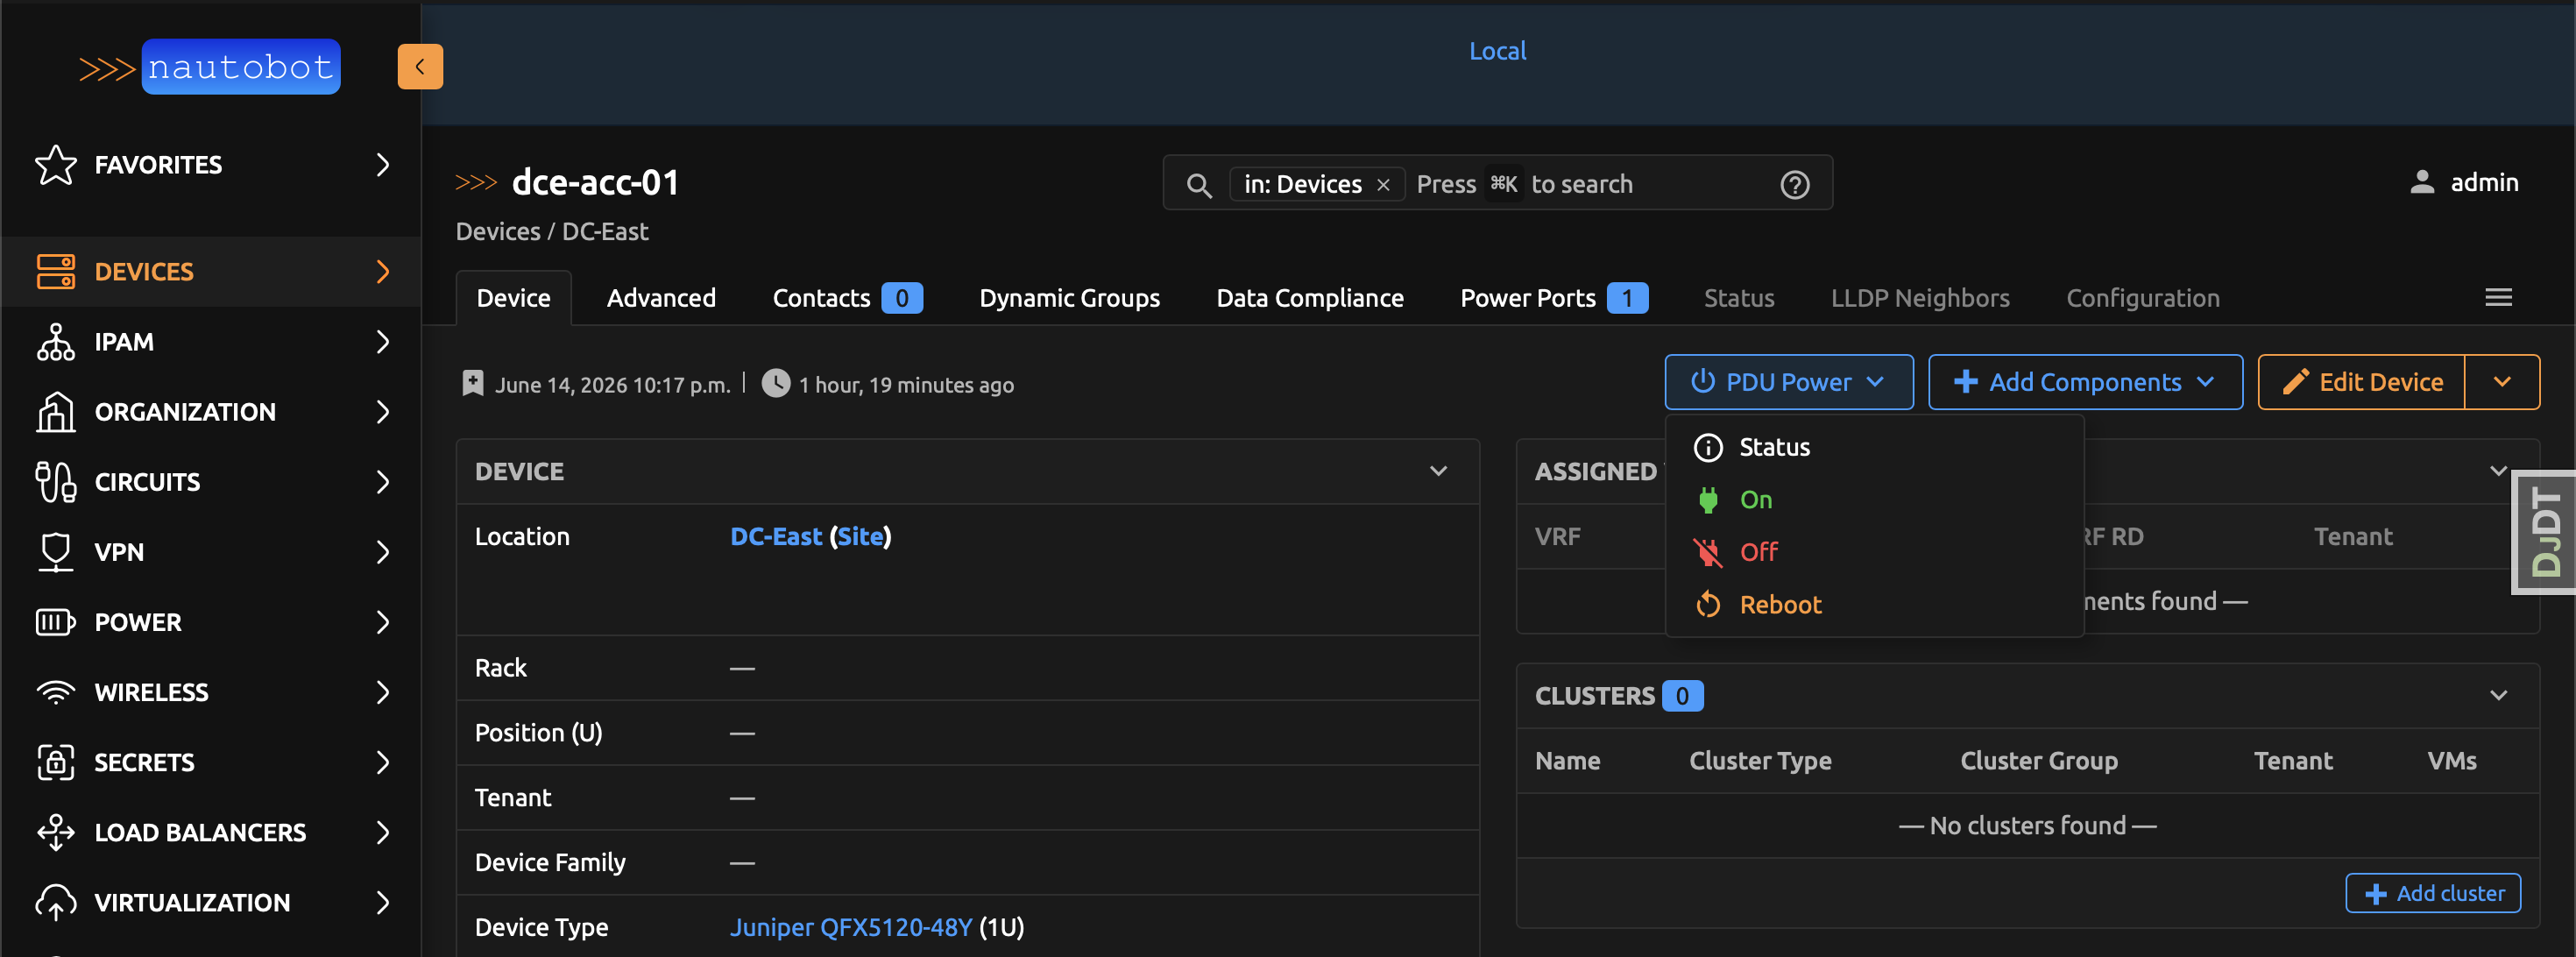
Task: Expand the VPN menu section
Action: point(383,552)
